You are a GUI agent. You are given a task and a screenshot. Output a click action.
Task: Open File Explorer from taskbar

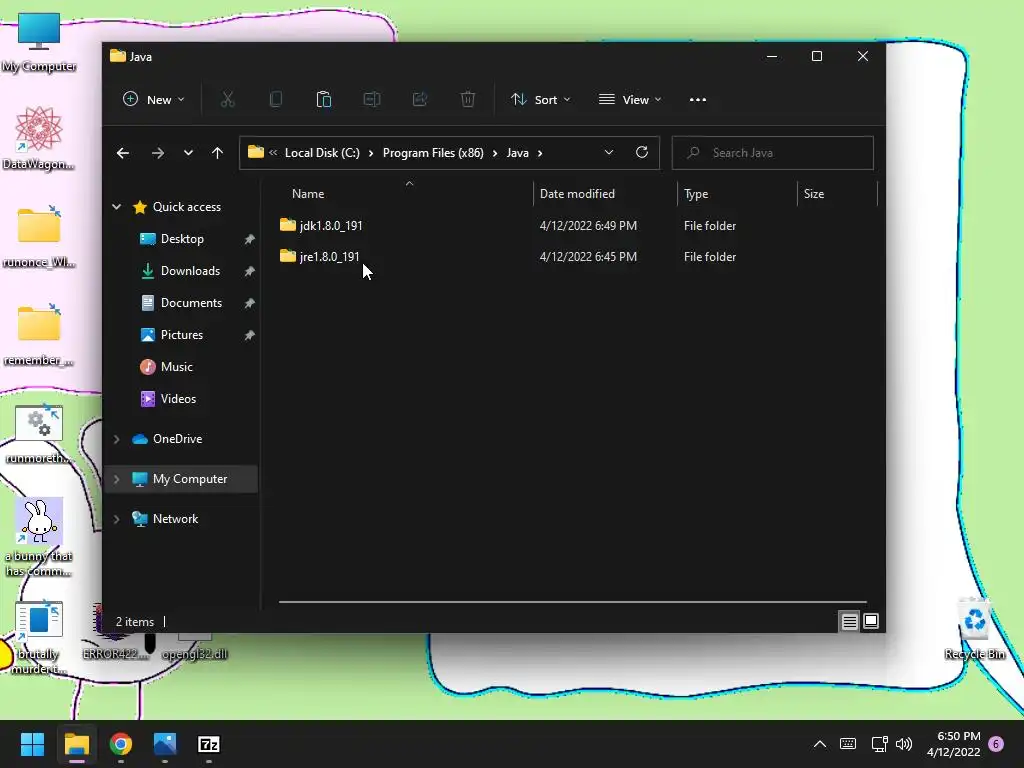tap(76, 744)
